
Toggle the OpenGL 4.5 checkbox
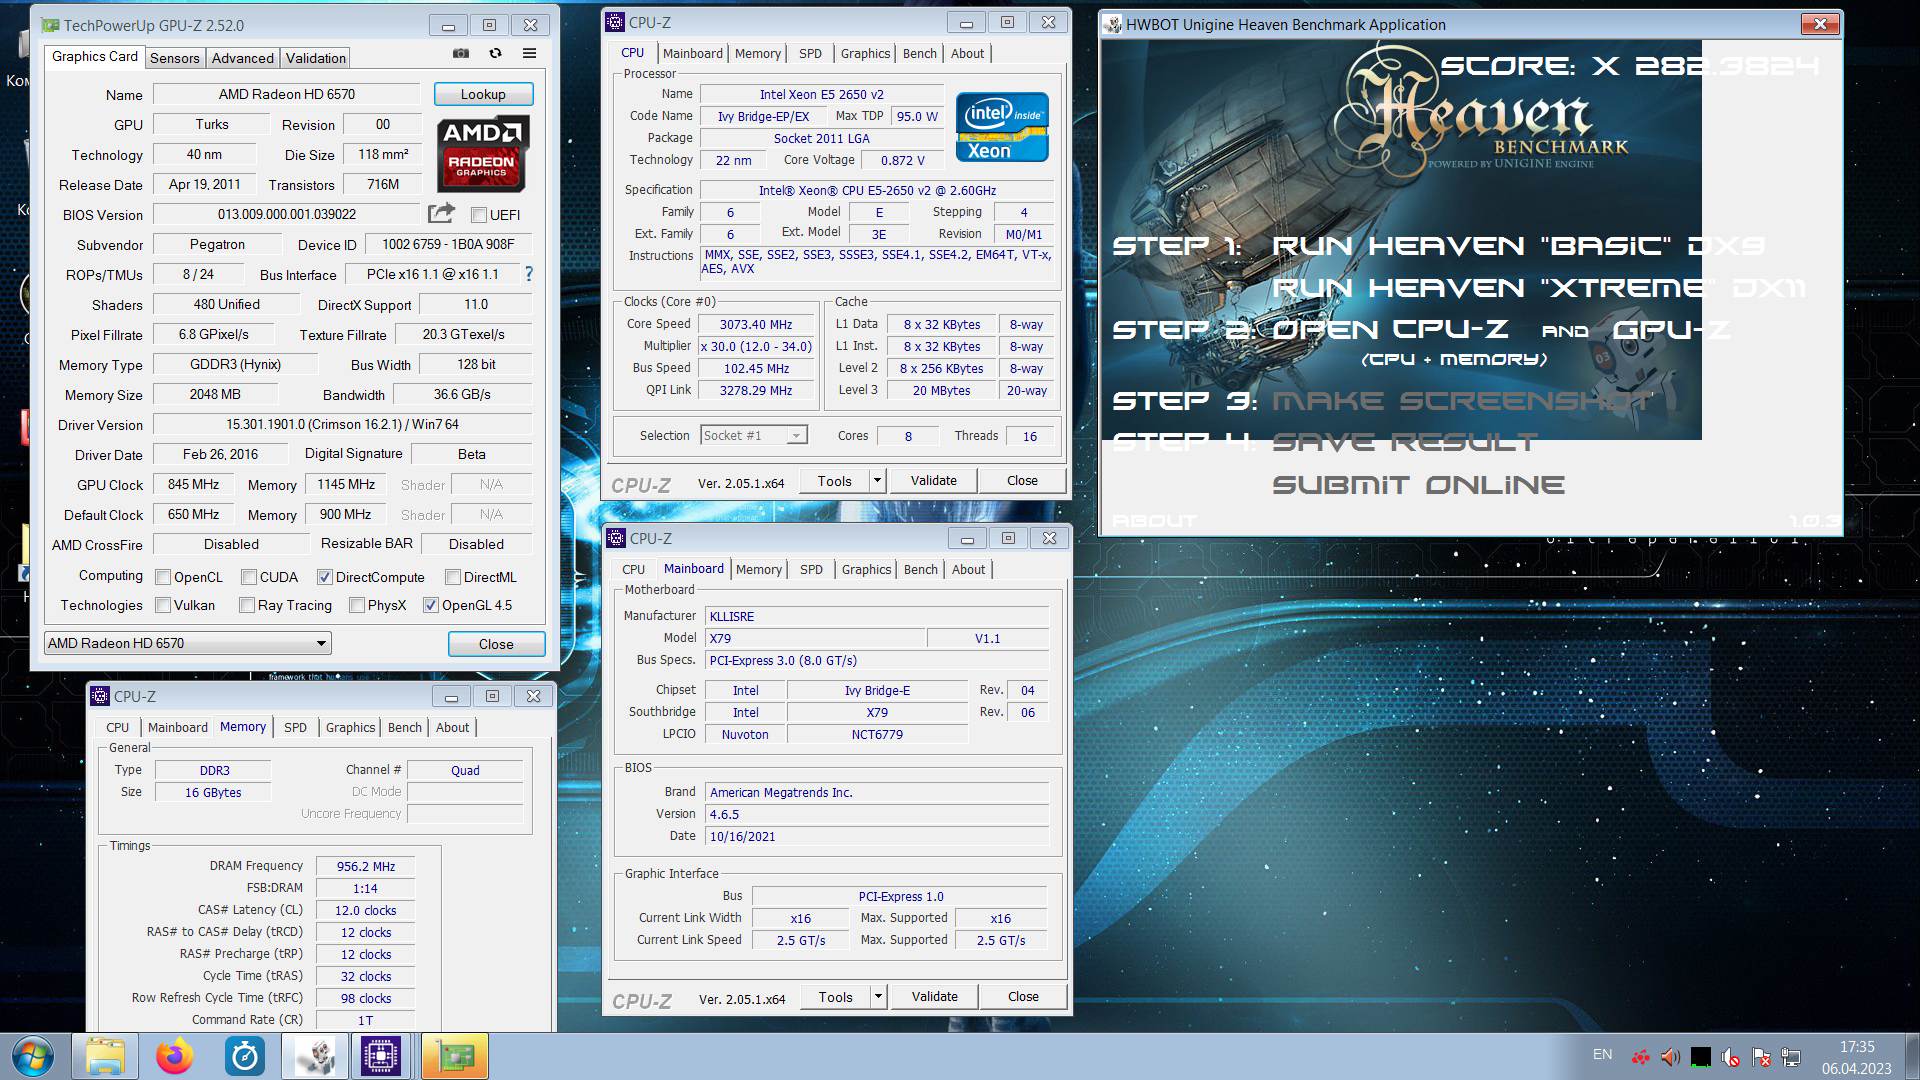pos(430,605)
